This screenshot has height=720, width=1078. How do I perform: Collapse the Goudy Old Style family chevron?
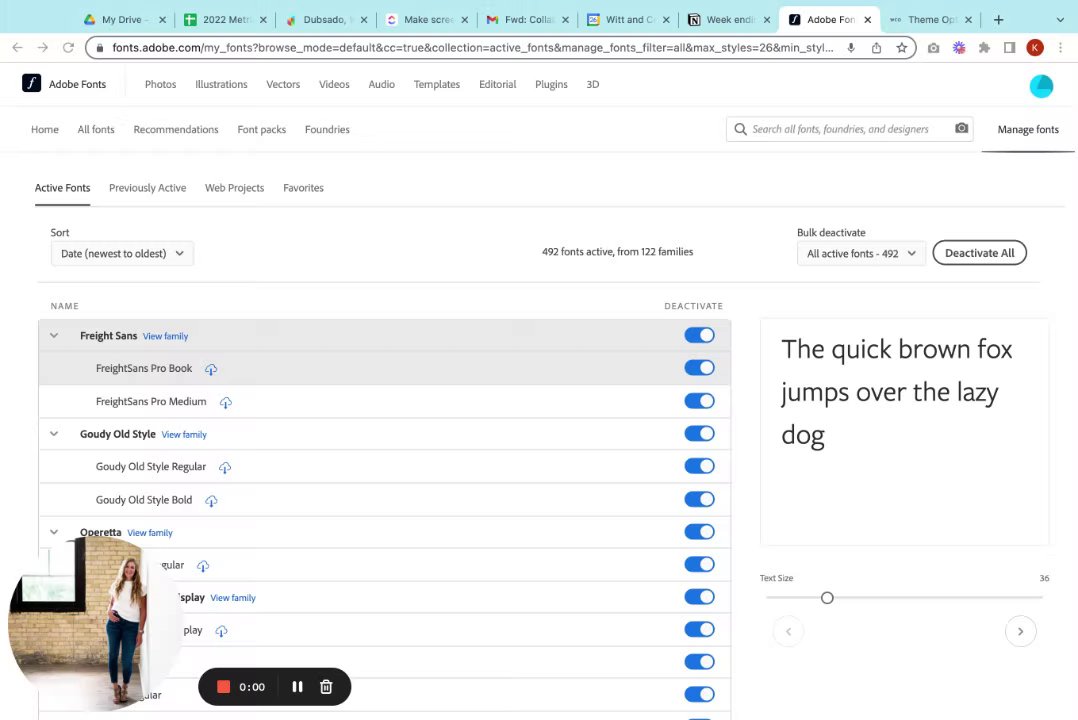pos(54,434)
